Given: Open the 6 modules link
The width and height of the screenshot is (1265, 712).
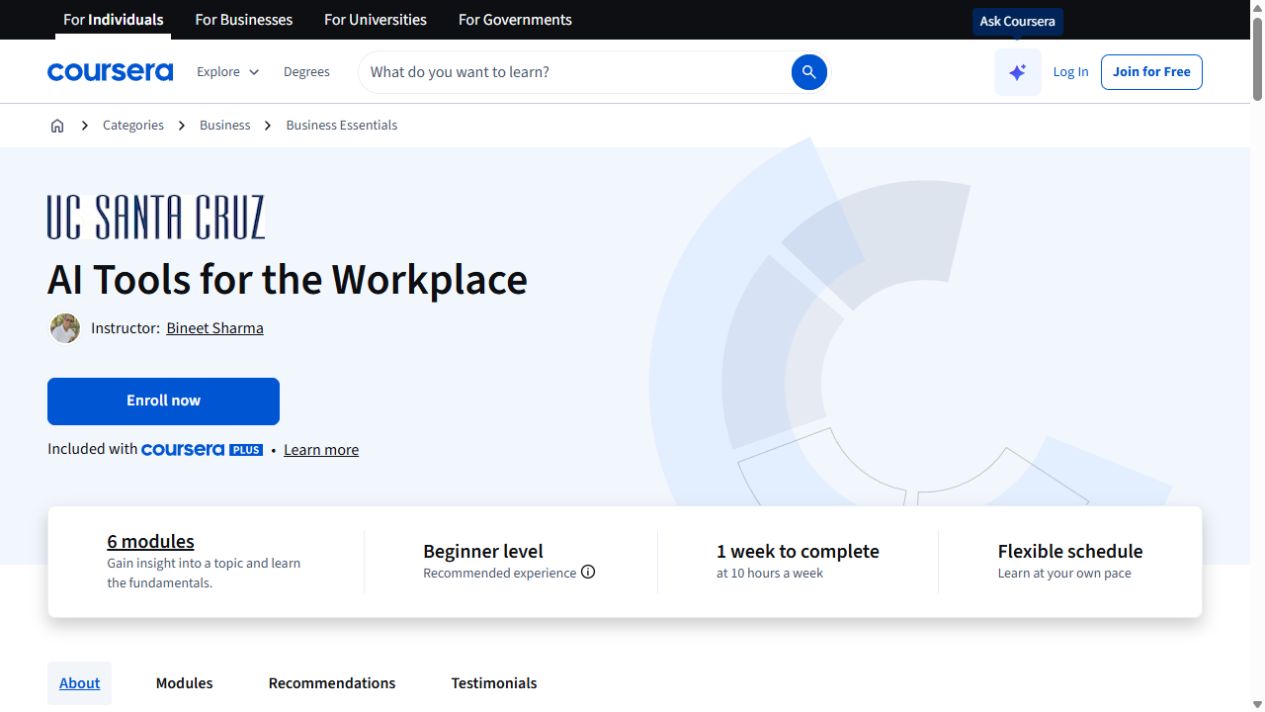Looking at the screenshot, I should (x=150, y=541).
